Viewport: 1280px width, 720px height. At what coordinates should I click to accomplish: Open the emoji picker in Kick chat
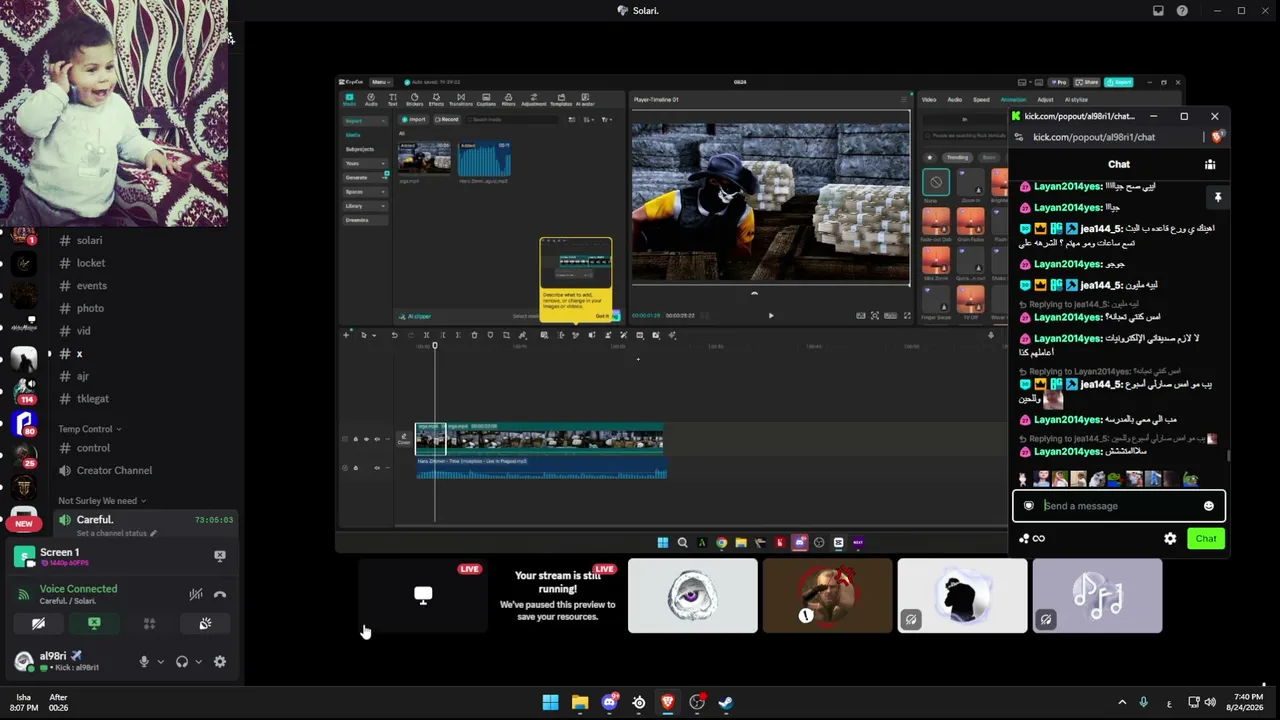tap(1208, 506)
